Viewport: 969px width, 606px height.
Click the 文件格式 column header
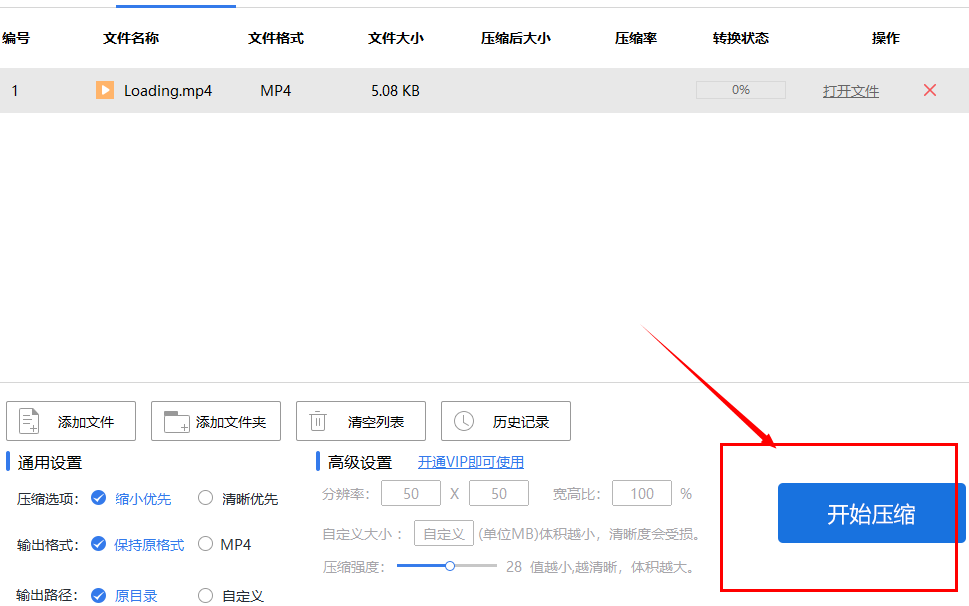(x=276, y=38)
